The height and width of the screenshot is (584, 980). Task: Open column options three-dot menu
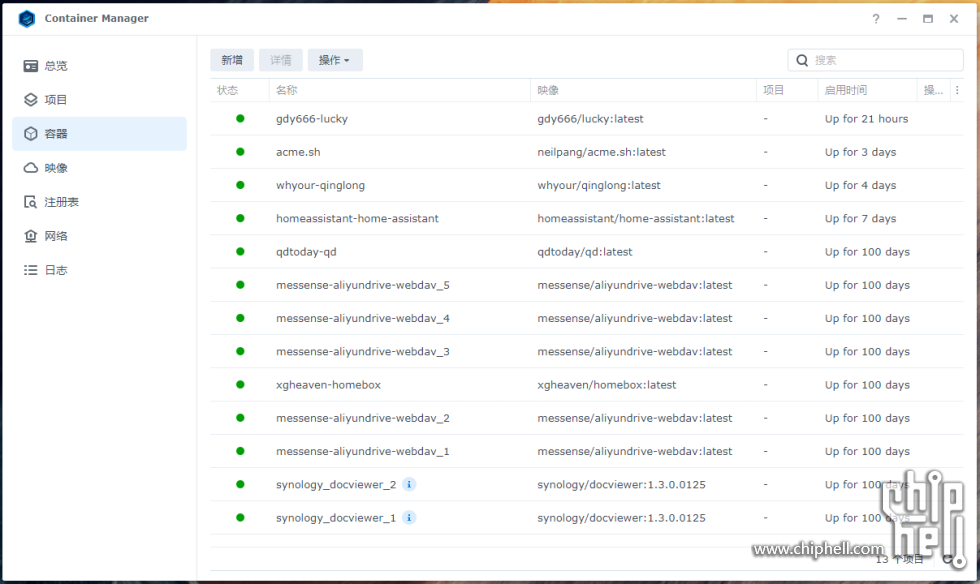(957, 90)
